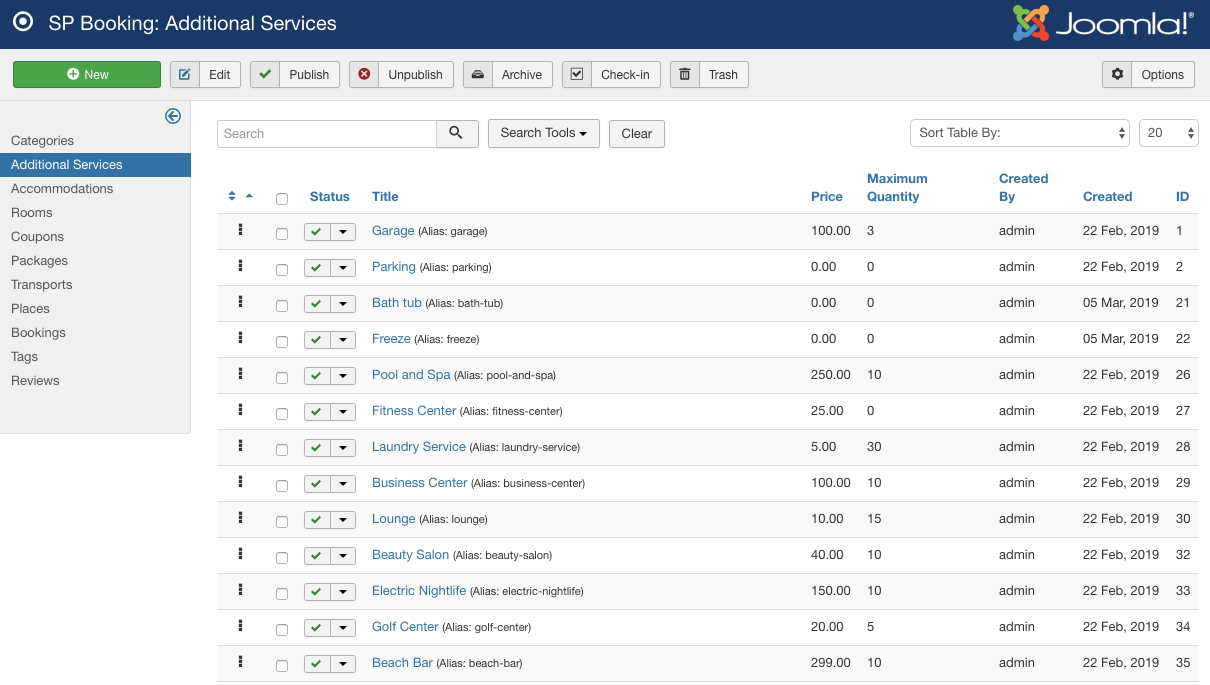Collapse sidebar with the blue arrow icon

[173, 116]
